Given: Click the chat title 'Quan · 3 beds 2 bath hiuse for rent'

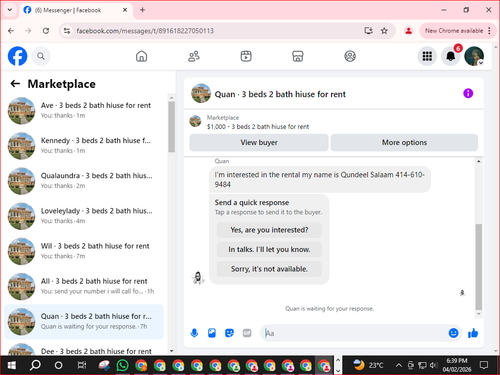Looking at the screenshot, I should pyautogui.click(x=280, y=94).
